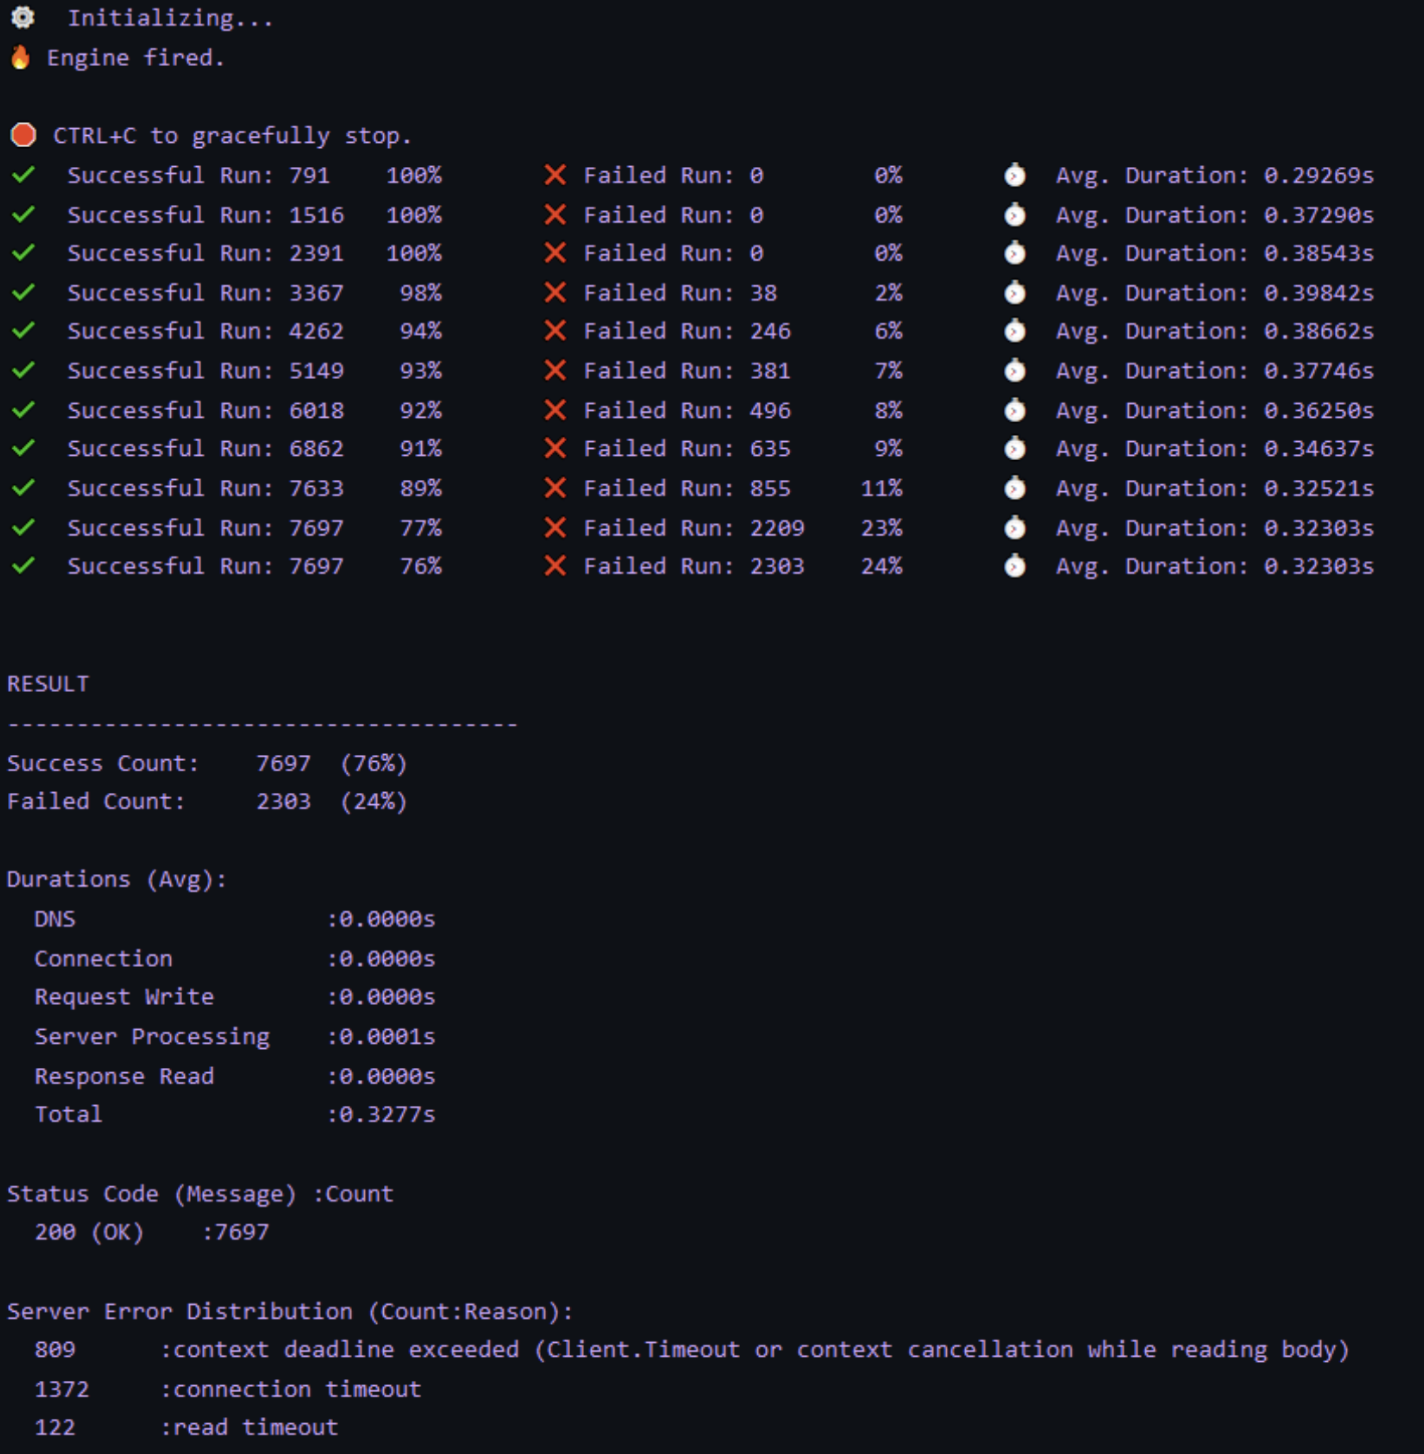Viewport: 1424px width, 1454px height.
Task: Click the red X next to Failed Run: 38
Action: click(555, 292)
